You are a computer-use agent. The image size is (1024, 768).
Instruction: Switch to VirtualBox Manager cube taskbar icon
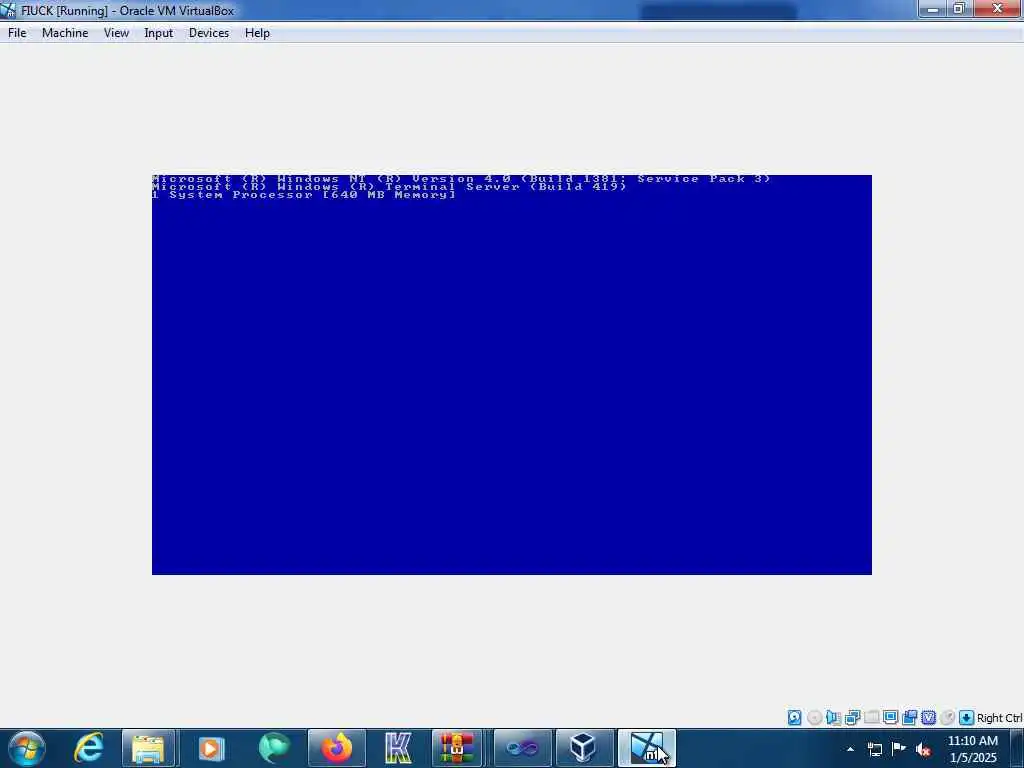coord(583,748)
